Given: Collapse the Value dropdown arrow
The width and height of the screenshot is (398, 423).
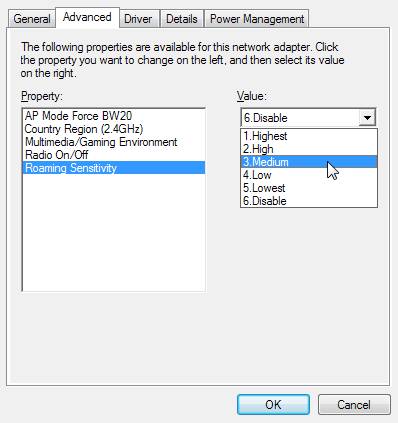Looking at the screenshot, I should 367,118.
